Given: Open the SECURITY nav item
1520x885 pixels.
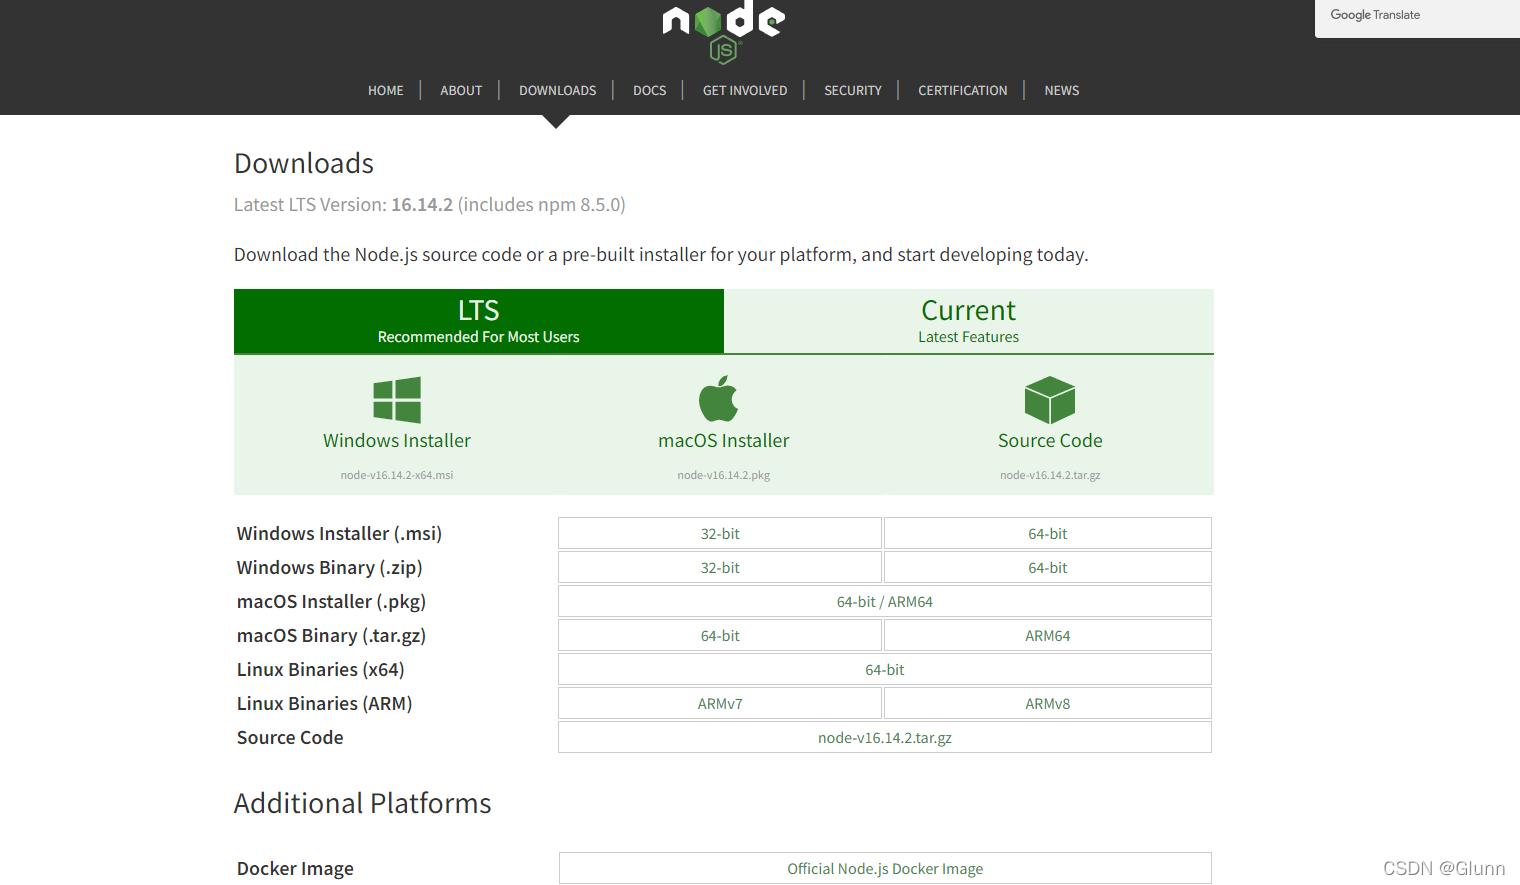Looking at the screenshot, I should pyautogui.click(x=853, y=90).
